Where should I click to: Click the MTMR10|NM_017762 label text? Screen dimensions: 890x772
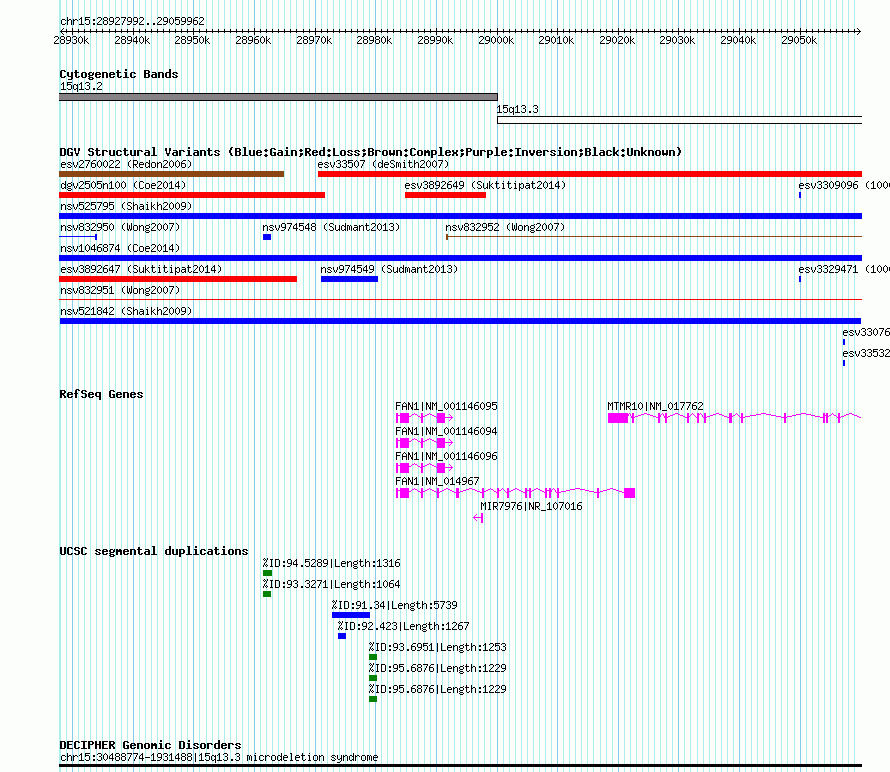click(x=656, y=406)
